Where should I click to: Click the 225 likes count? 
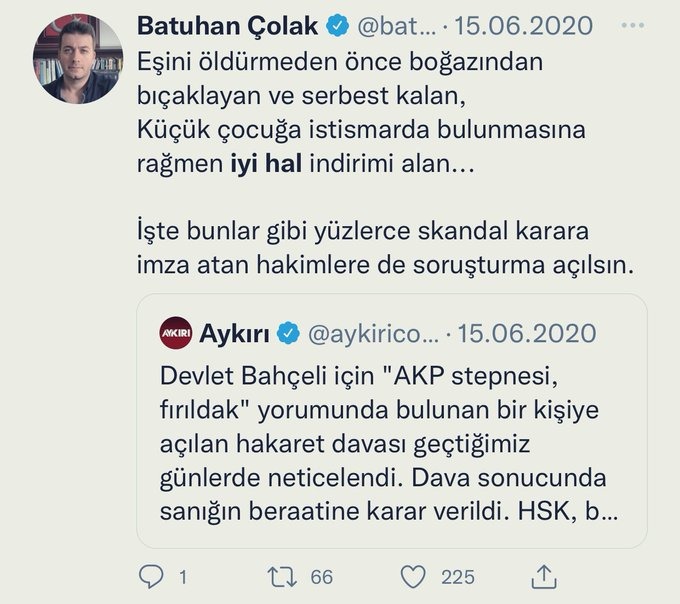coord(459,576)
